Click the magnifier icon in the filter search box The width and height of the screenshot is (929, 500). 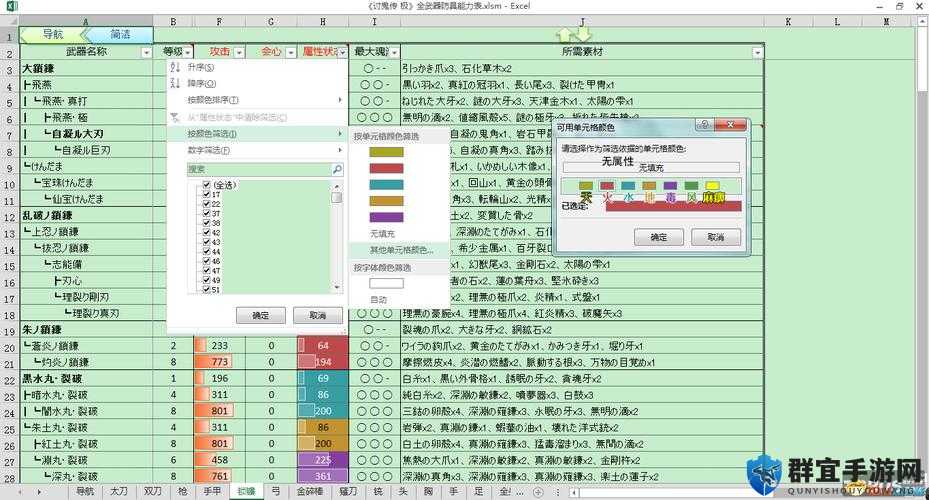(337, 169)
